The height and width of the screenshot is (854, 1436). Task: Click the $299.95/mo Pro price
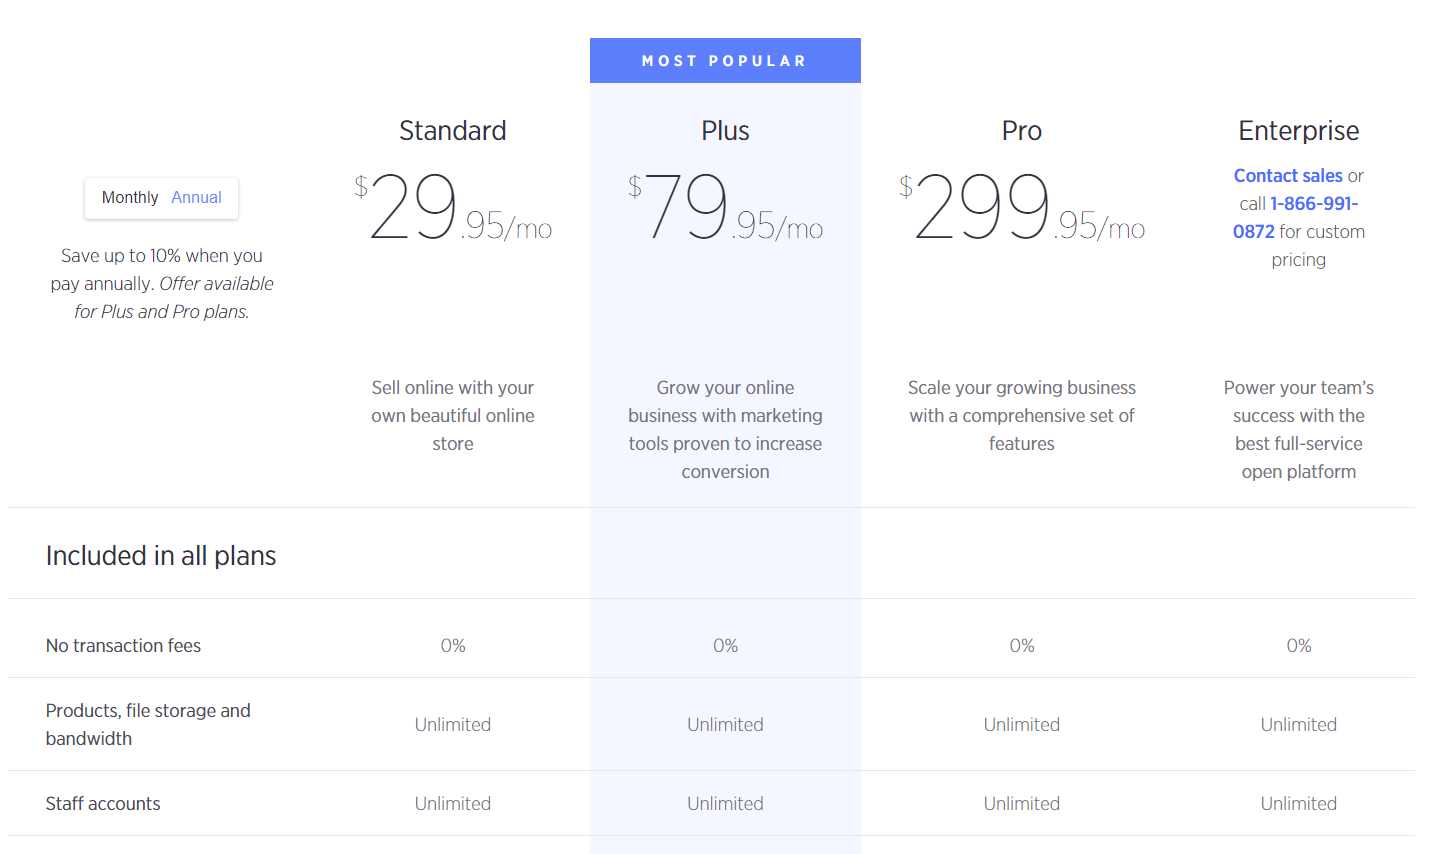click(1021, 208)
